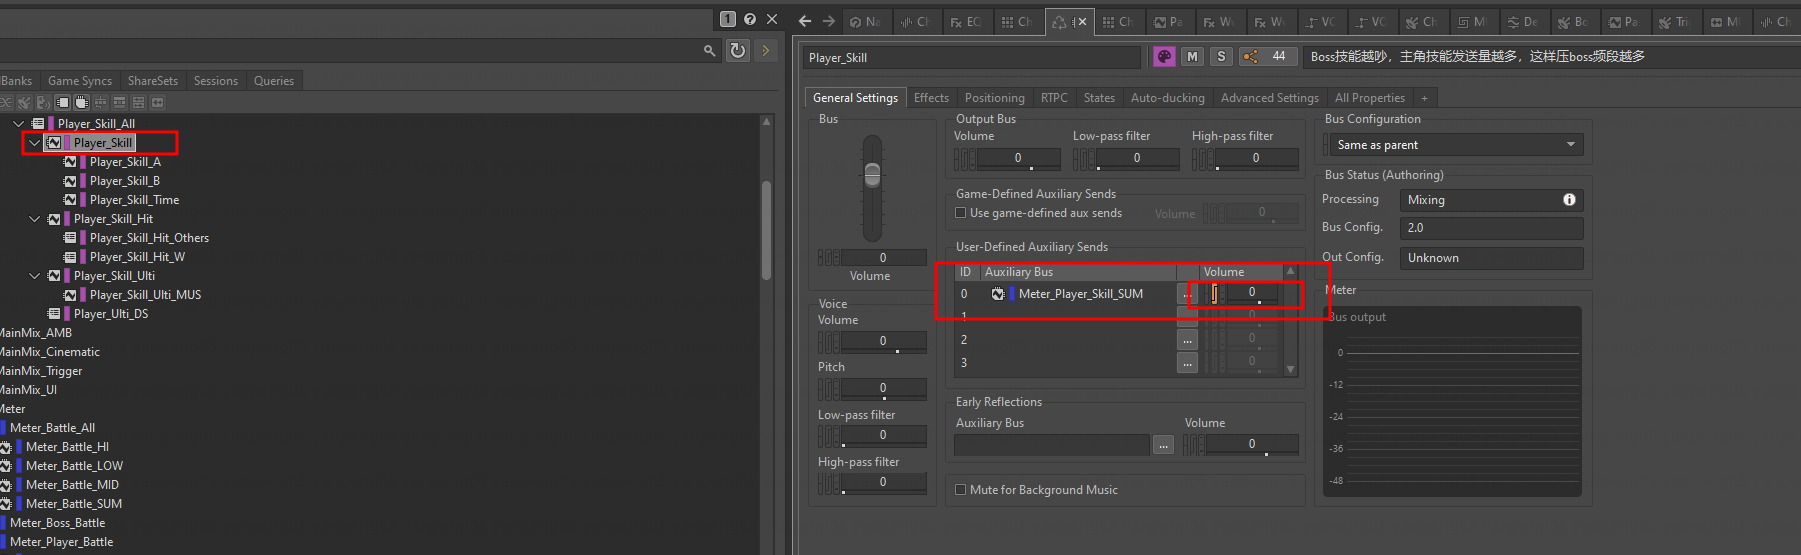The height and width of the screenshot is (555, 1801).
Task: Click the yellow chevron arrow button
Action: click(766, 50)
